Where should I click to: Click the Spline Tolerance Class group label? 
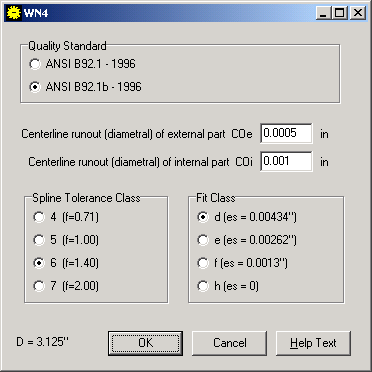point(86,198)
